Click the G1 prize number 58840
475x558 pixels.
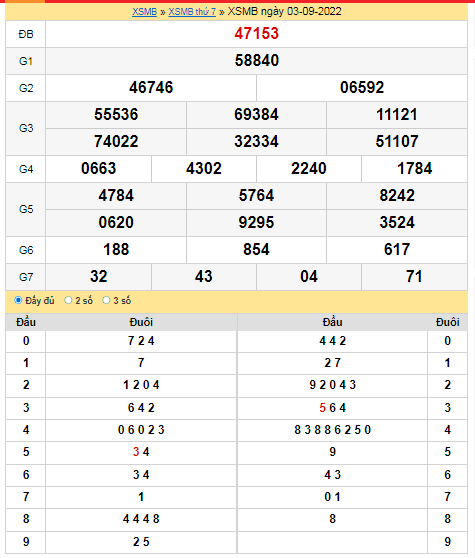257,60
